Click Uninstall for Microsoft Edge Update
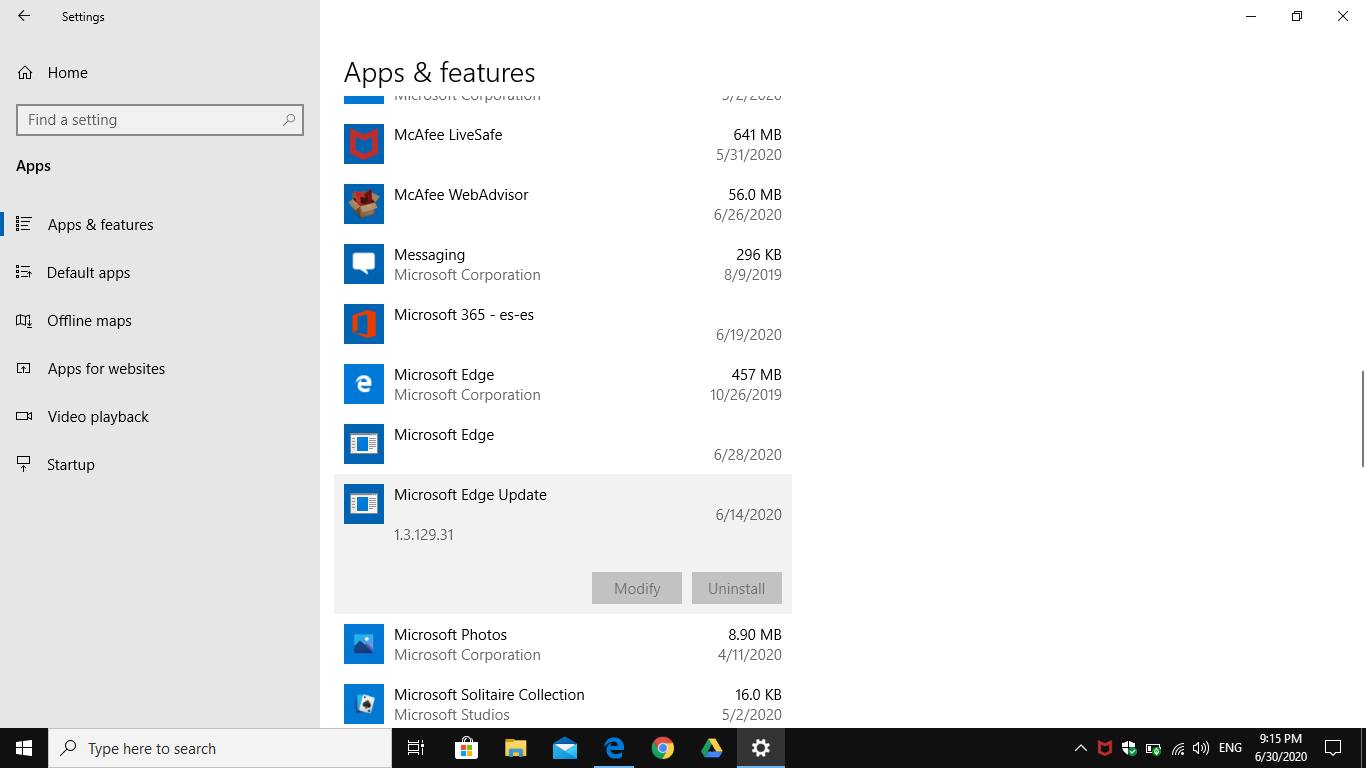The image size is (1366, 768). 737,588
